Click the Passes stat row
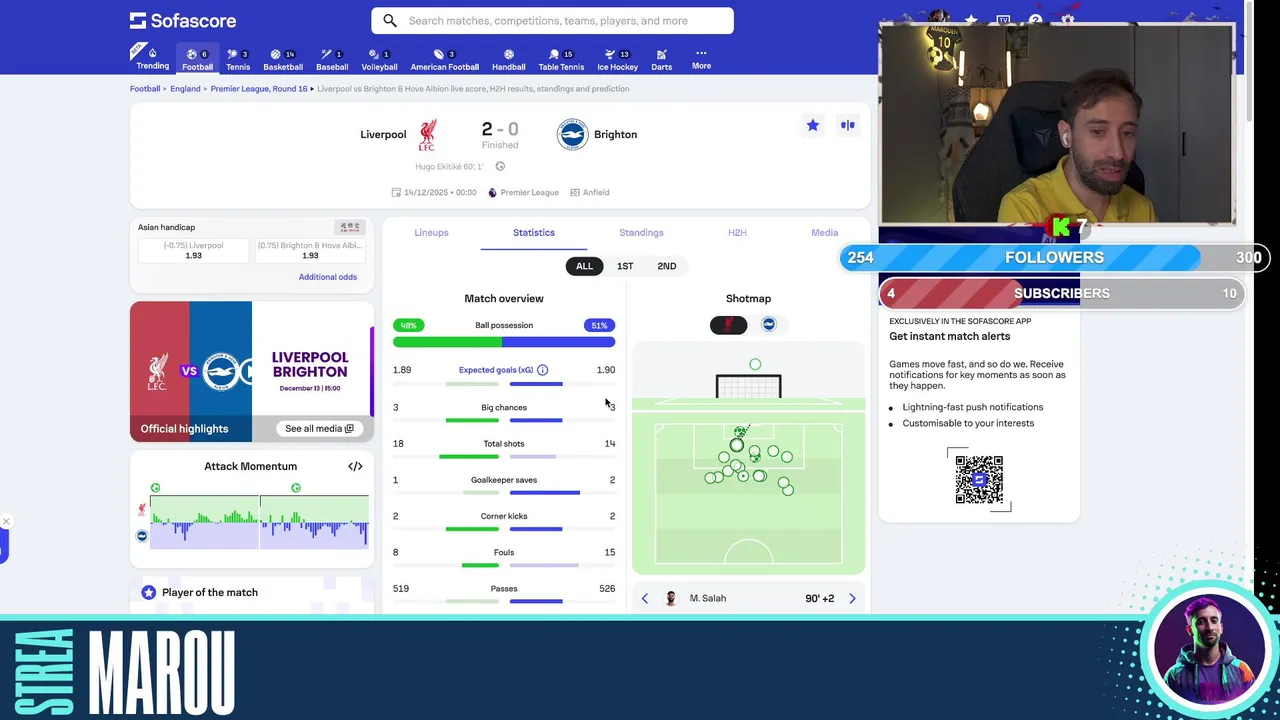Image resolution: width=1280 pixels, height=720 pixels. click(x=504, y=594)
